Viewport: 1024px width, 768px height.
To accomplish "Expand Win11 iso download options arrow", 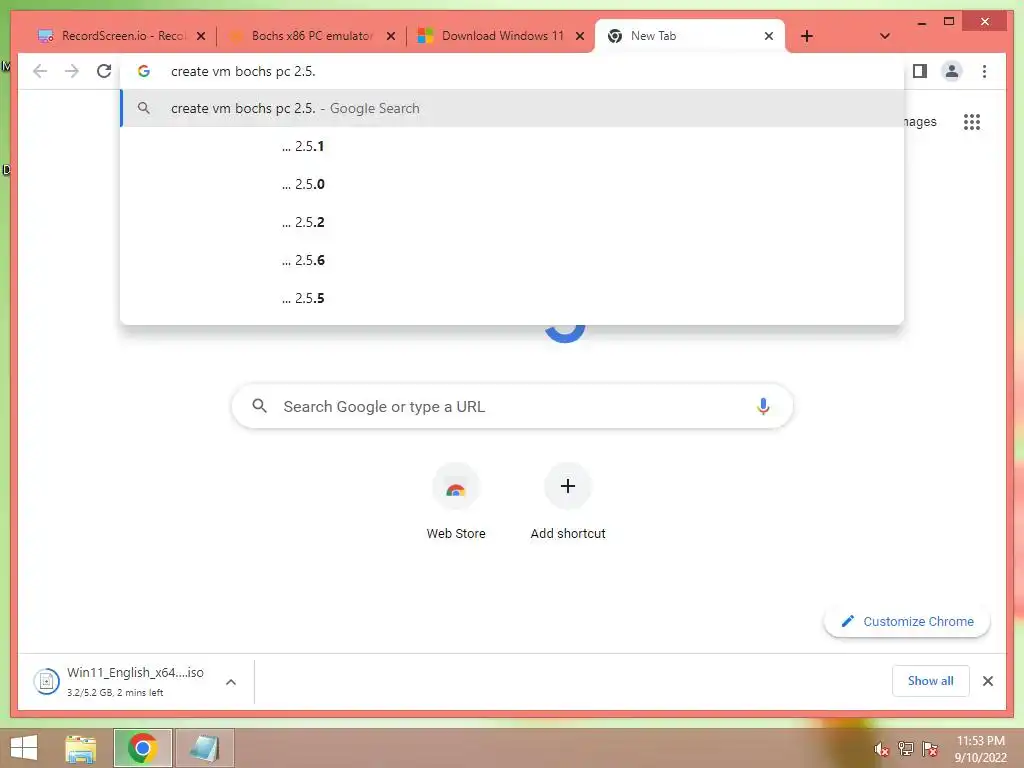I will tap(231, 682).
